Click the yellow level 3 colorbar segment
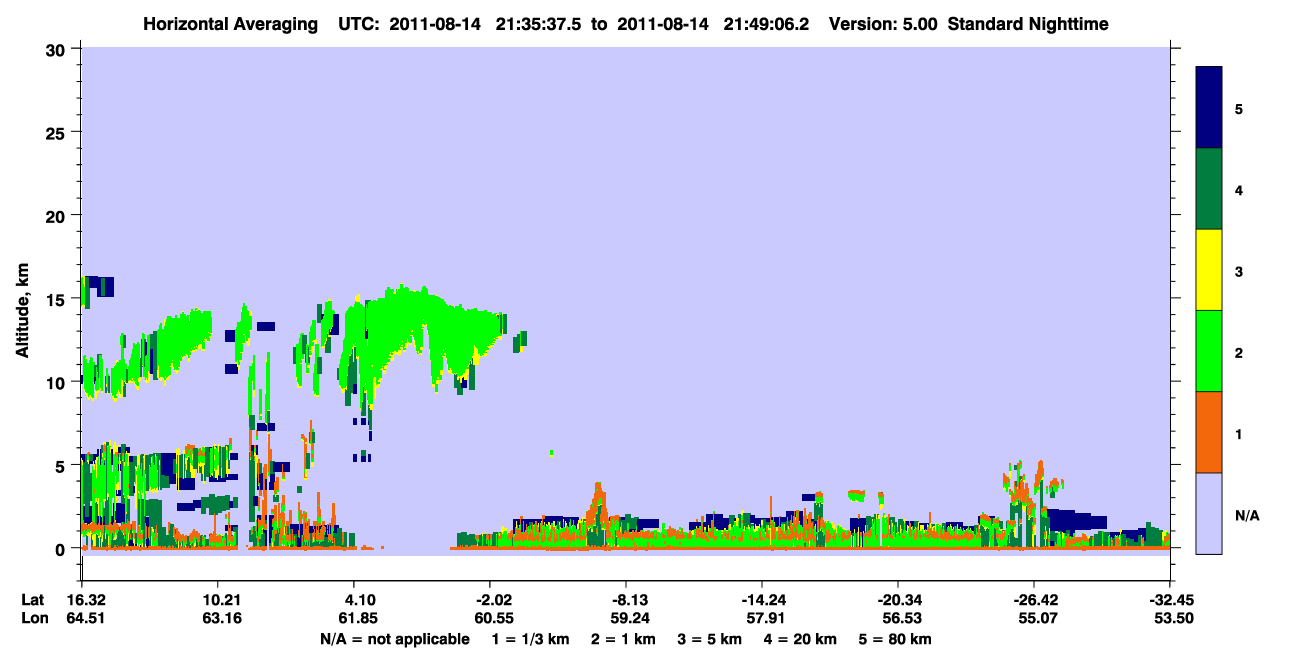 click(x=1209, y=270)
